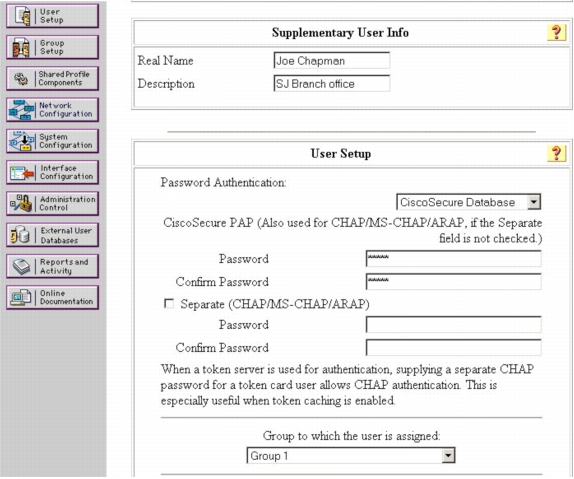Open CiscoSecure Database authentication dropdown
574x479 pixels.
(469, 202)
